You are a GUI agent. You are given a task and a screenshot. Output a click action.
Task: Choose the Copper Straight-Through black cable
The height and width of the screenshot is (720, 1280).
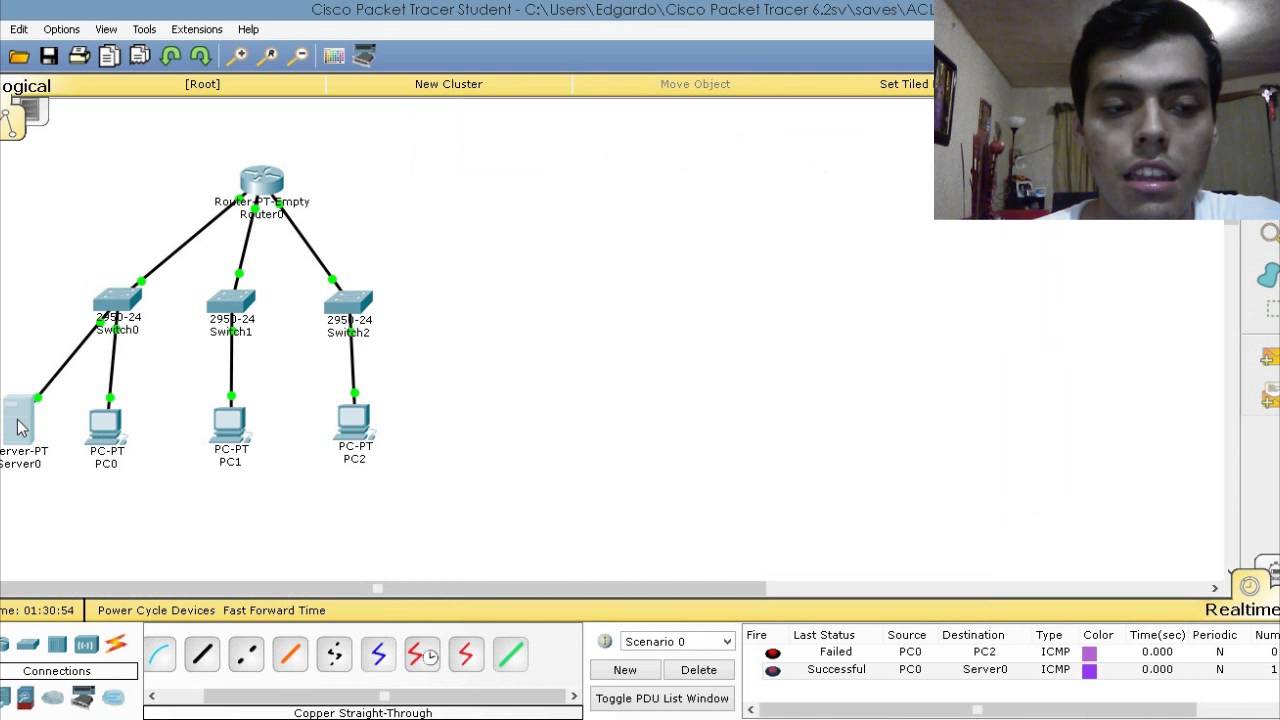[x=202, y=655]
